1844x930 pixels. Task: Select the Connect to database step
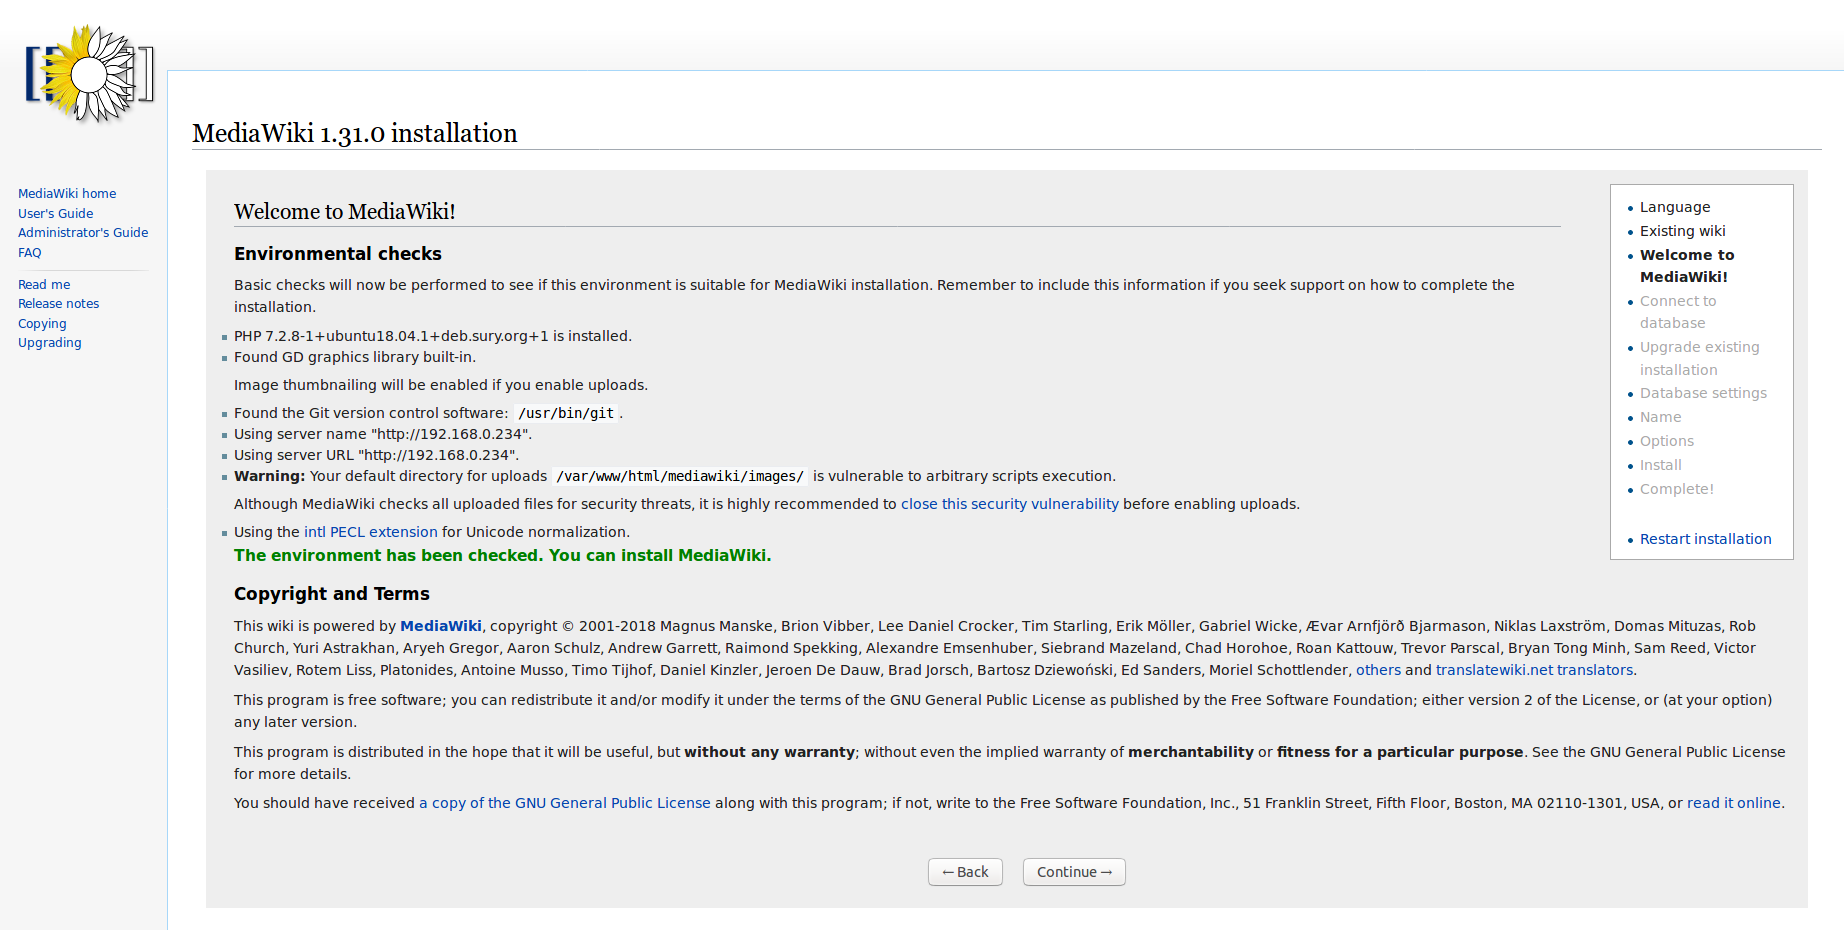click(1678, 312)
